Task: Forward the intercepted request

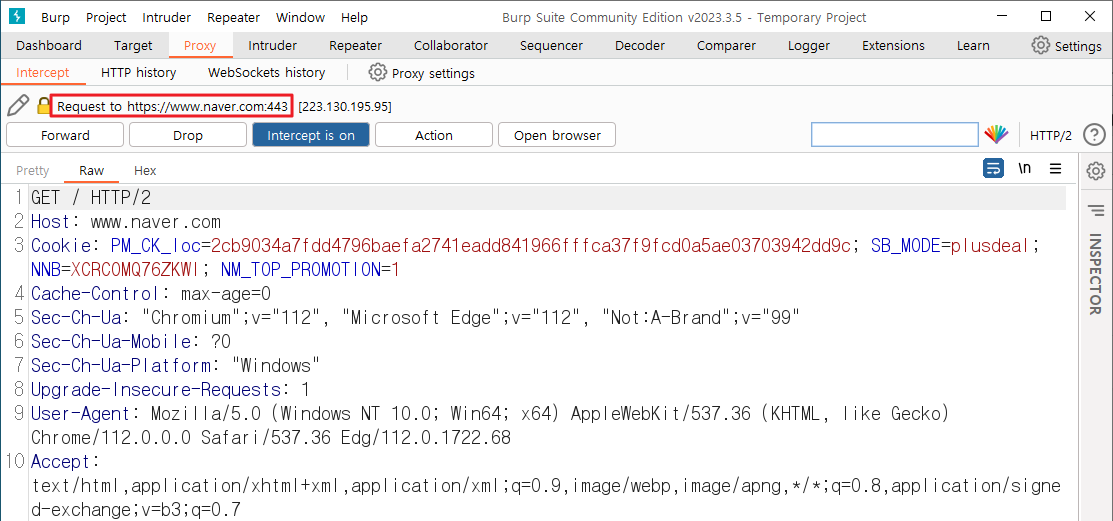Action: tap(65, 135)
